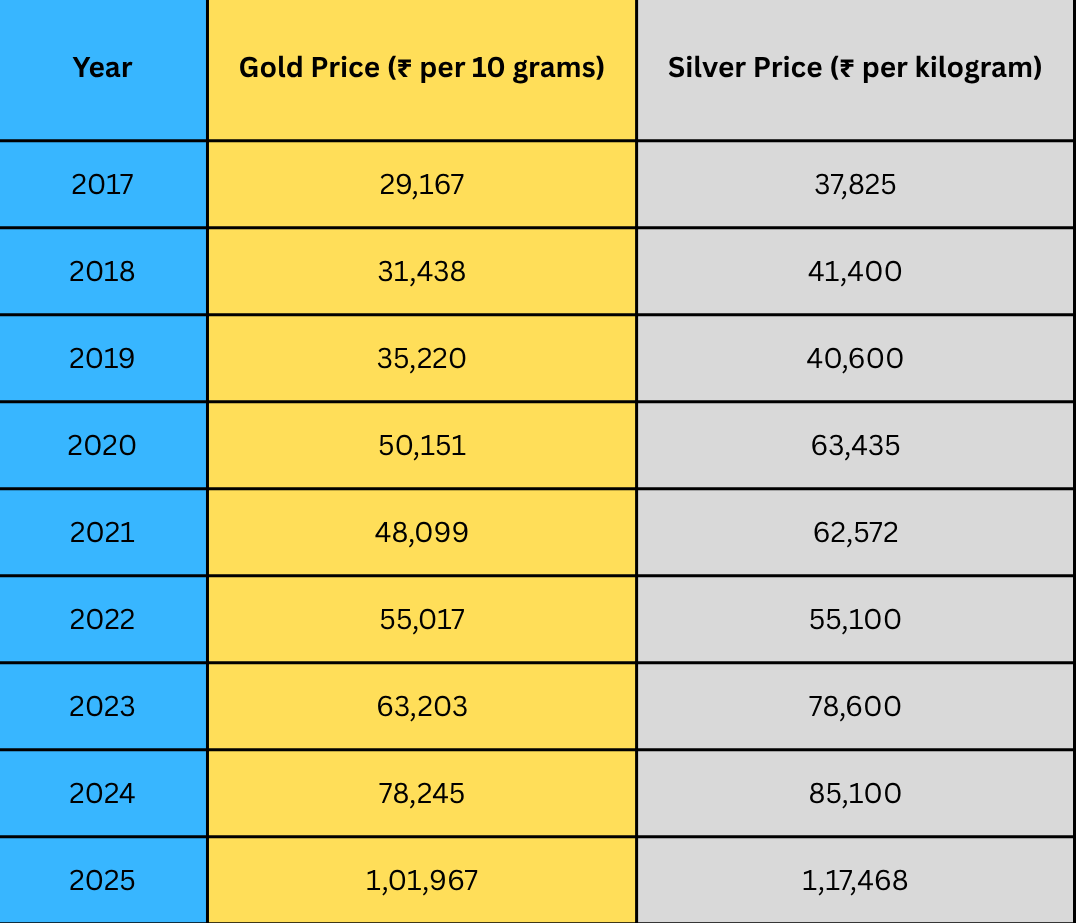Image resolution: width=1076 pixels, height=923 pixels.
Task: Select silver price 78,600 cell
Action: pyautogui.click(x=855, y=706)
